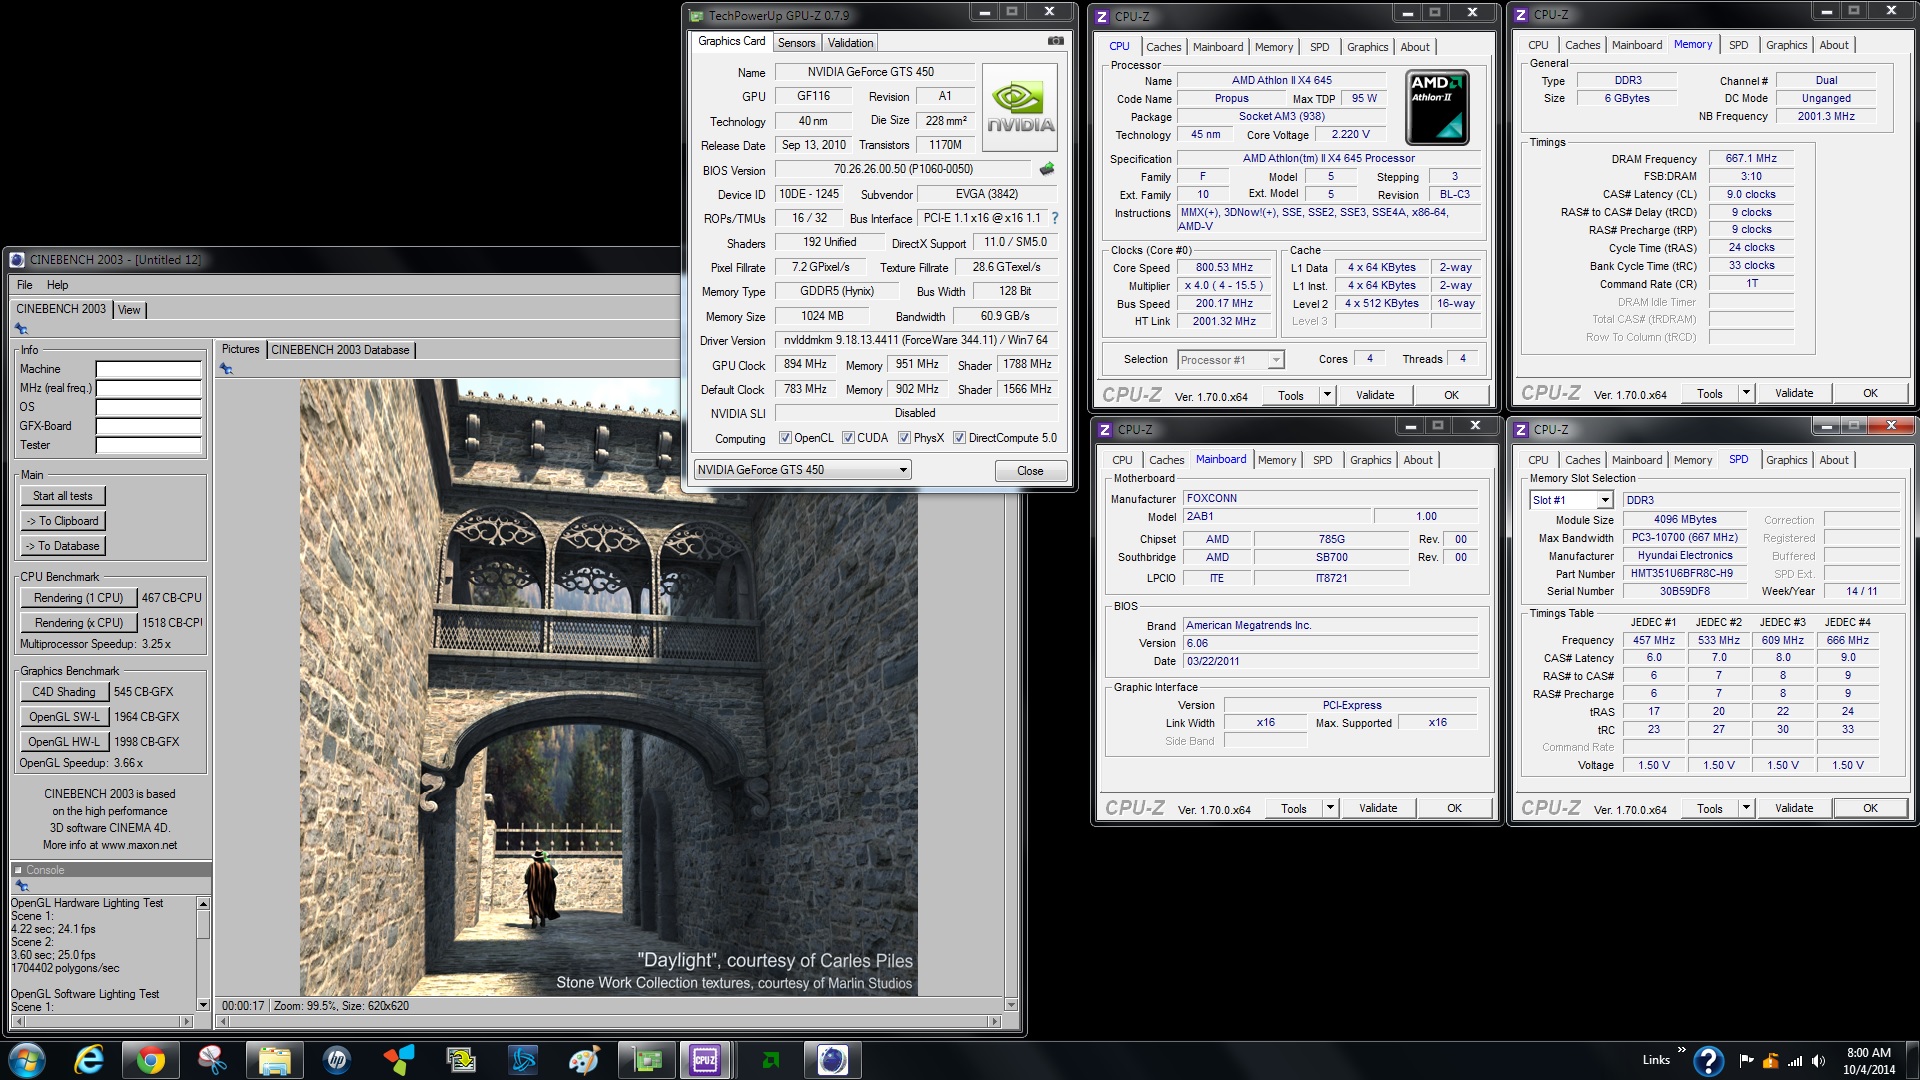Toggle the PhysX checkbox in GPU-Z
Screen dimensions: 1920x1080
pos(904,438)
